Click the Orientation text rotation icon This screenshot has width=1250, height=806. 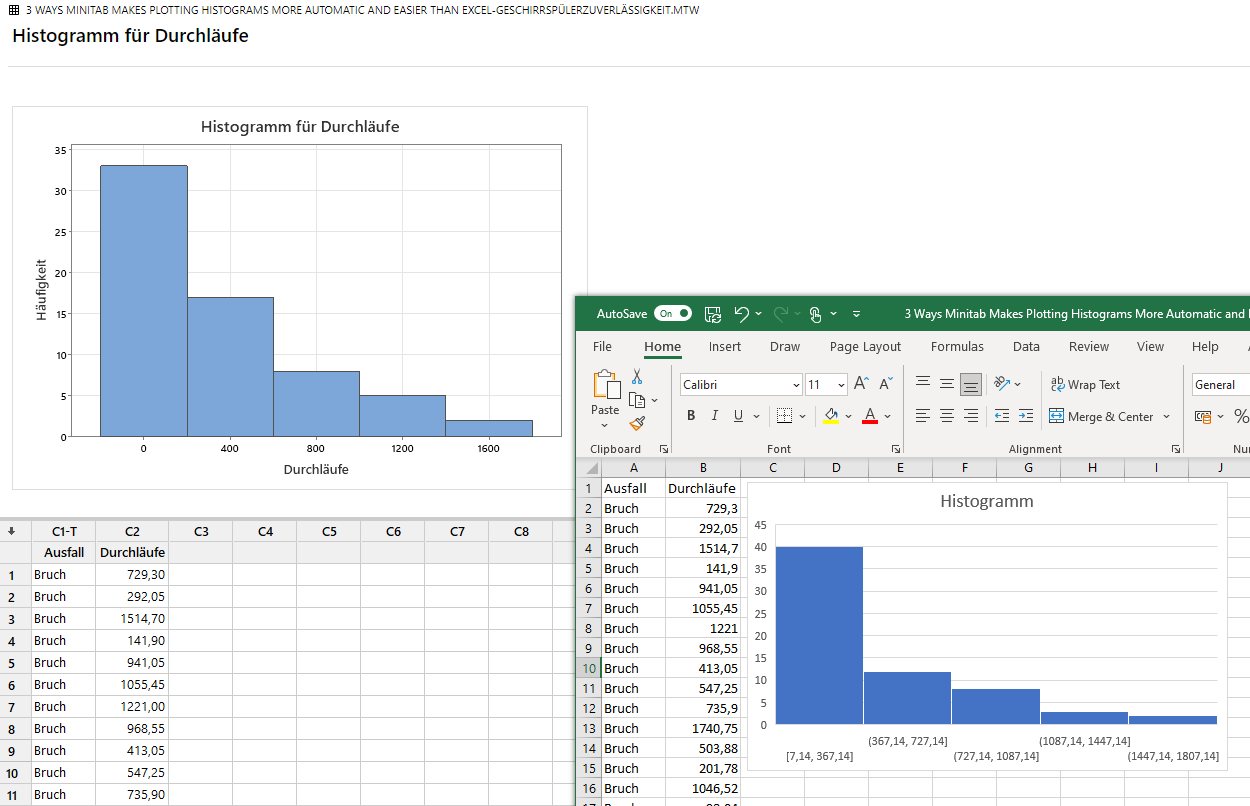[x=1002, y=384]
